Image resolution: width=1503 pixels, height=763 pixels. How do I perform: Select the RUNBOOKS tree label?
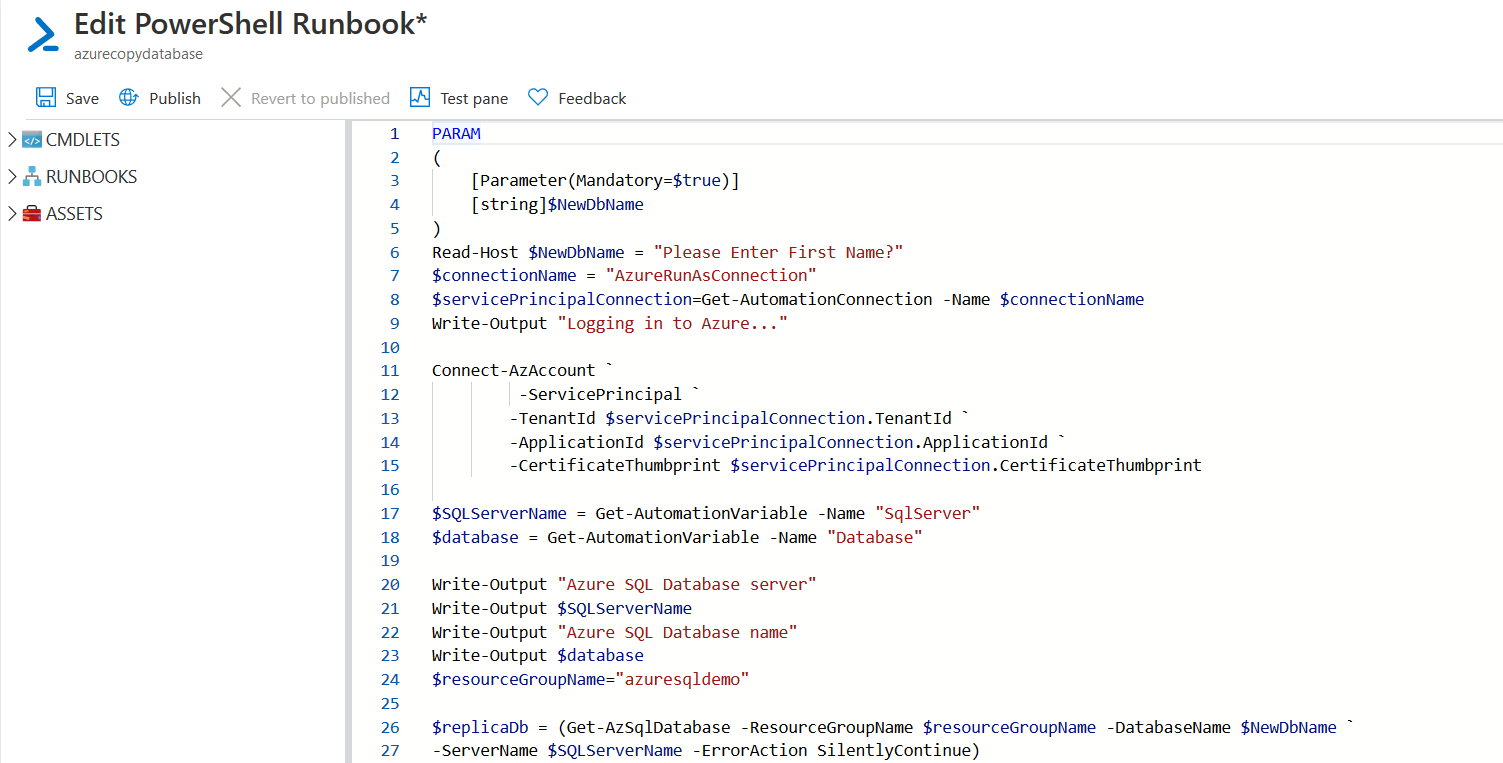(92, 177)
